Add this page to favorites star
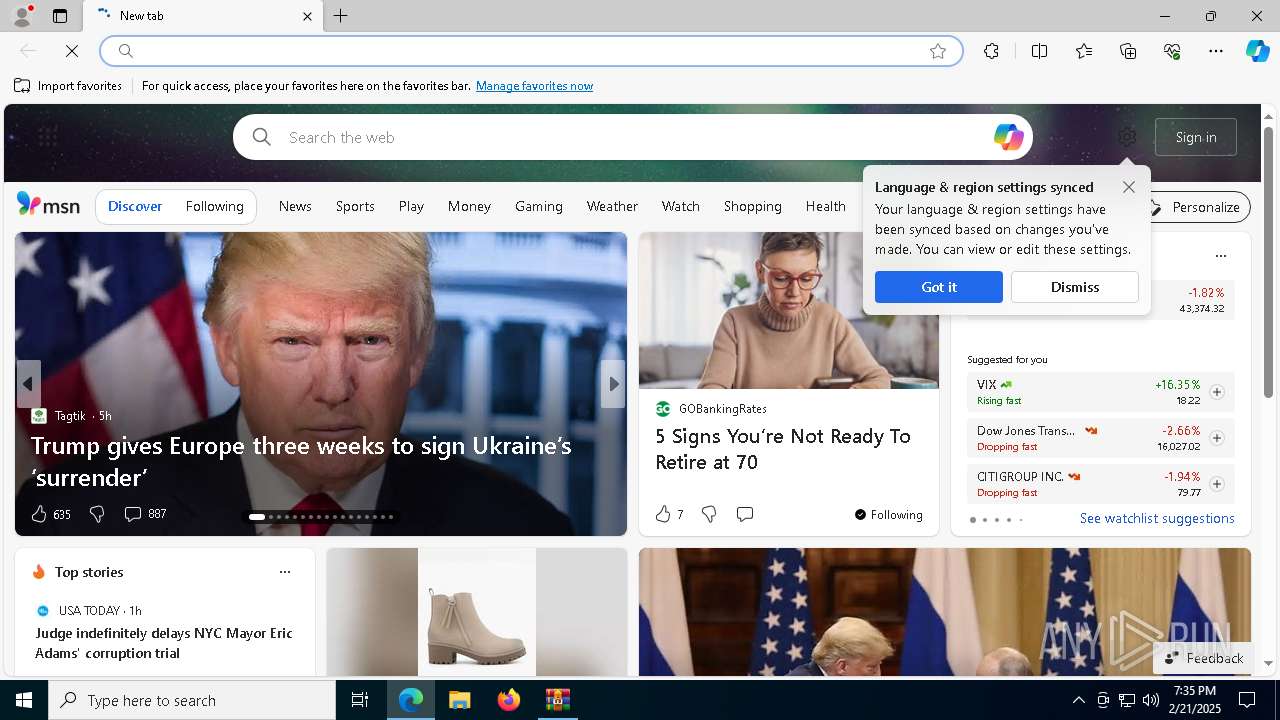The image size is (1280, 720). (938, 51)
